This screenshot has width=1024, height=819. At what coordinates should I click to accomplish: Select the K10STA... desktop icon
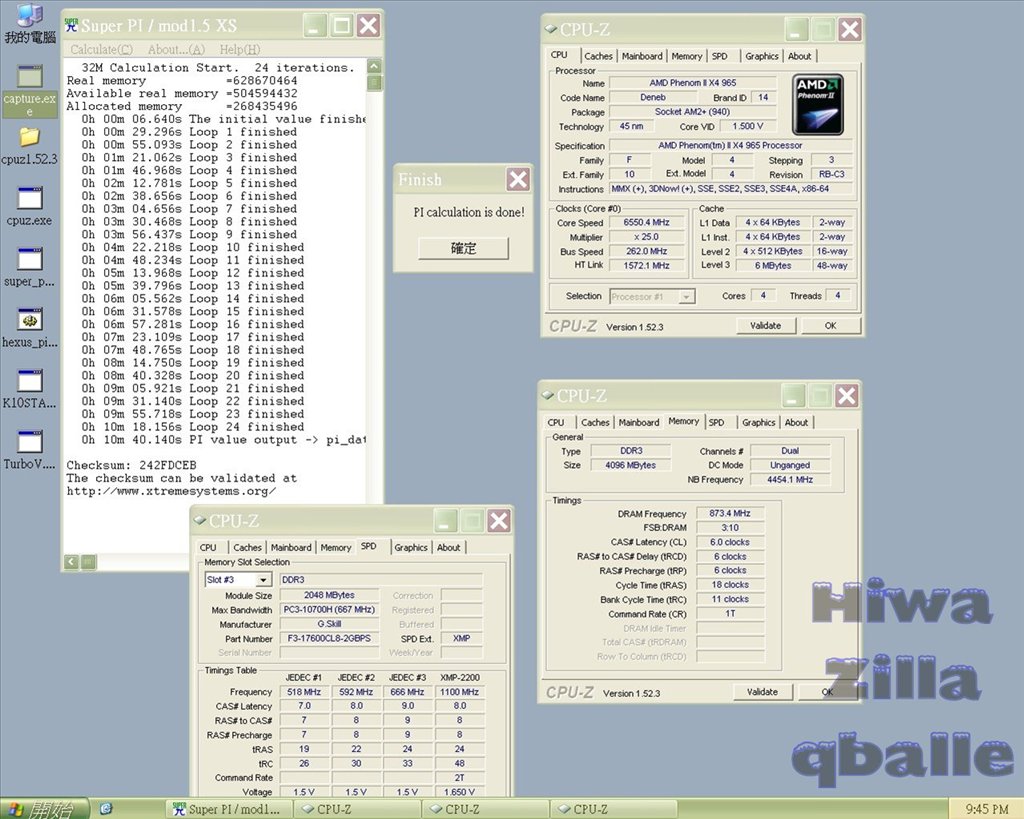click(x=29, y=389)
